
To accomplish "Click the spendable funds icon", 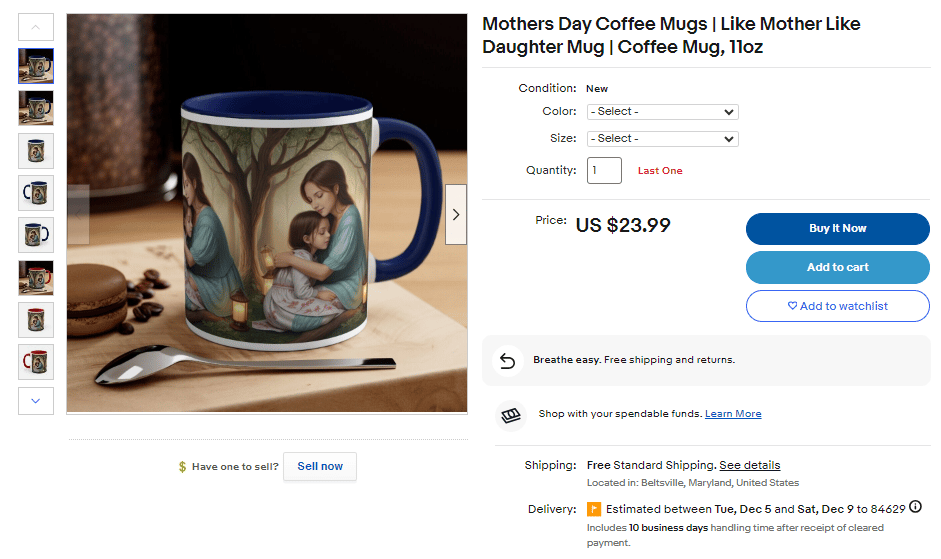I will point(511,413).
